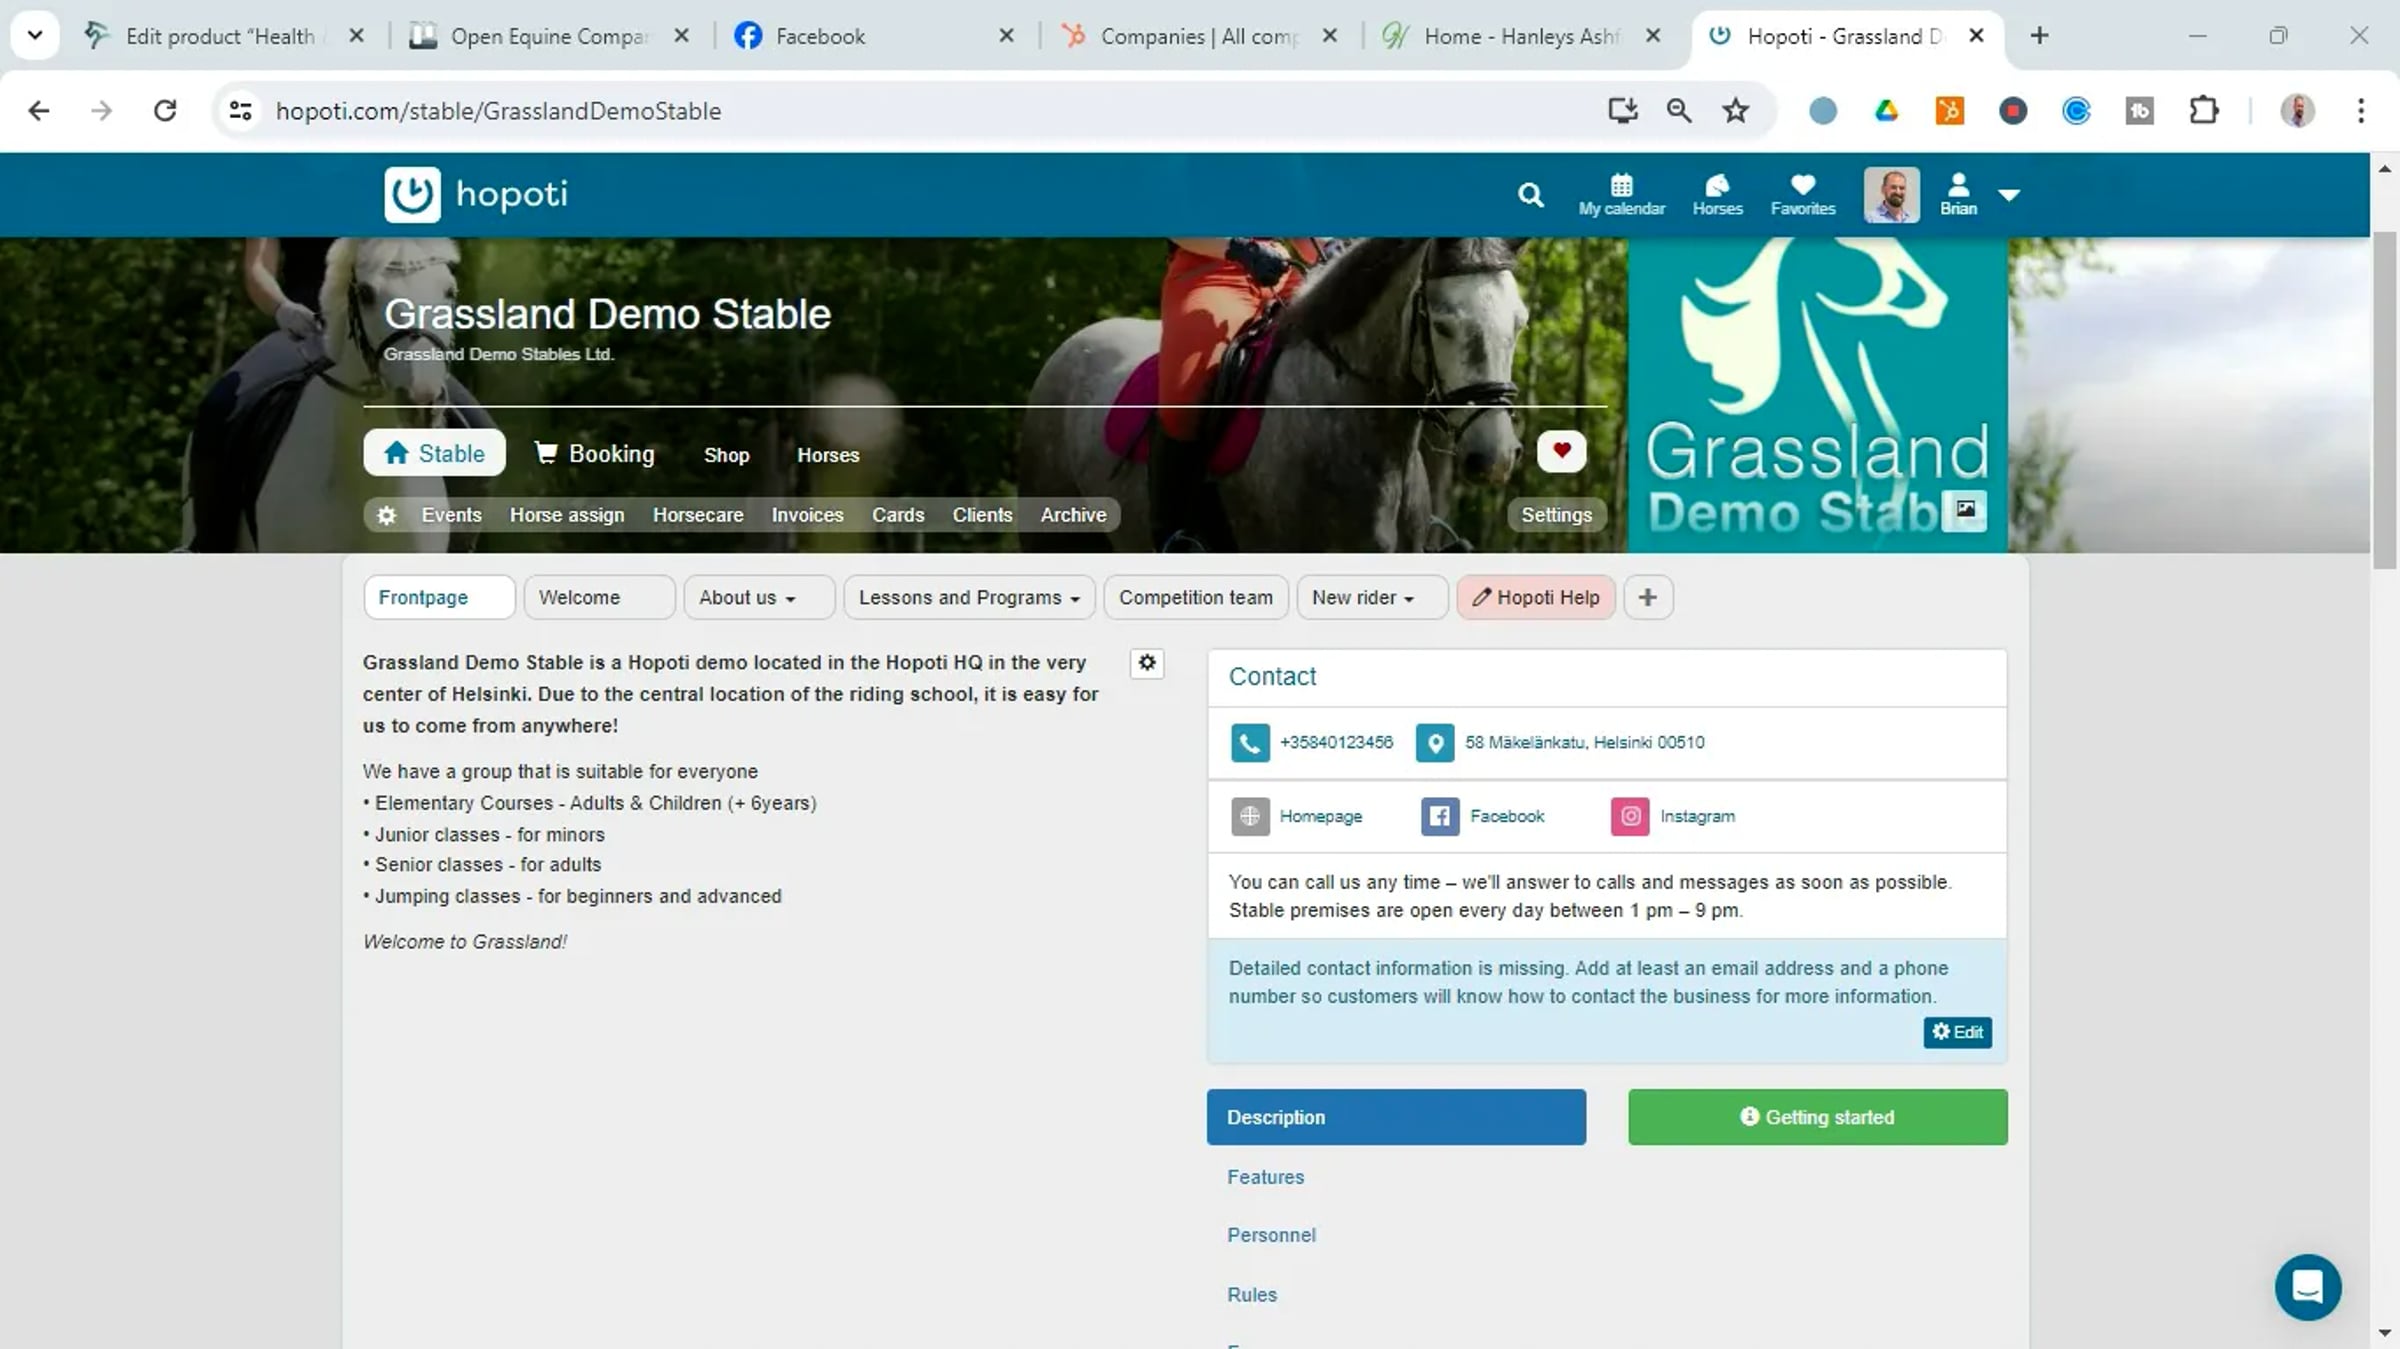Open the chat support bubble
The width and height of the screenshot is (2400, 1349).
pyautogui.click(x=2307, y=1287)
